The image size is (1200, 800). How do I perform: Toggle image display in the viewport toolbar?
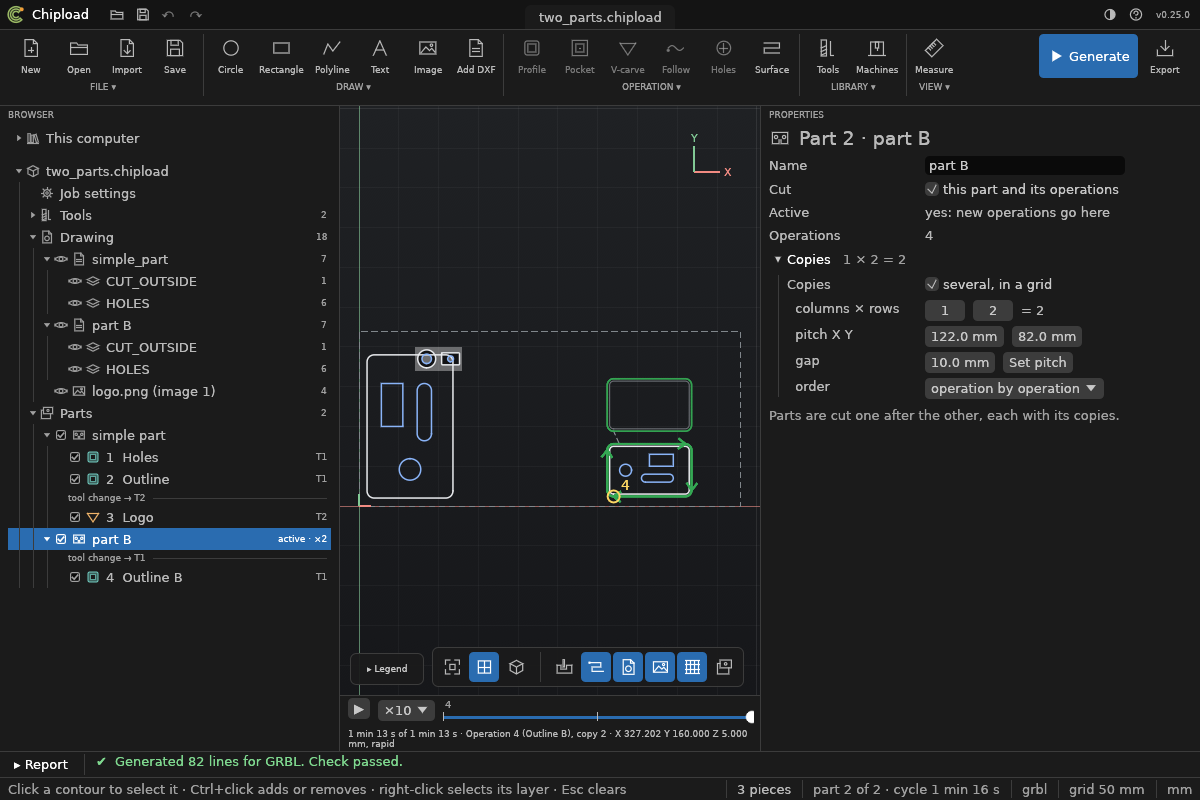(x=660, y=667)
